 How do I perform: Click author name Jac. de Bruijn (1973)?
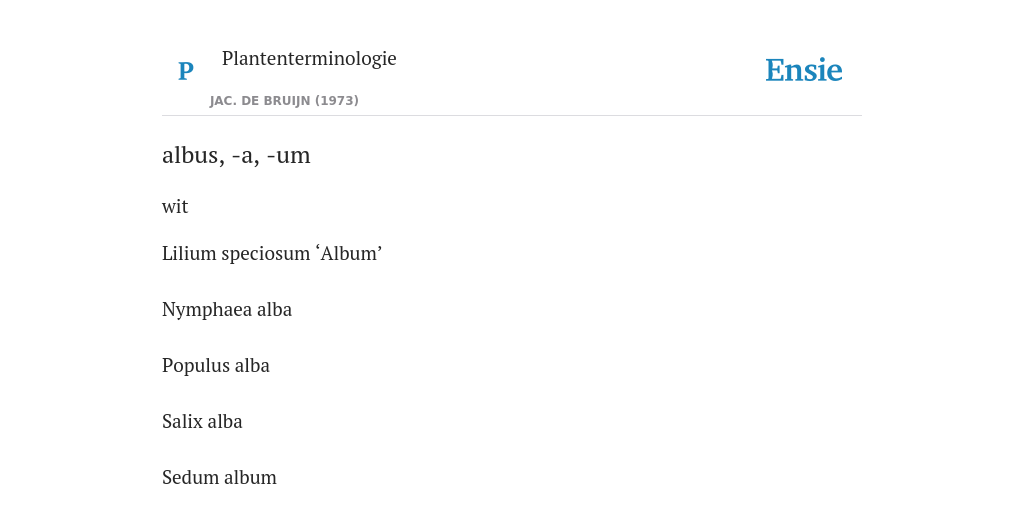284,101
